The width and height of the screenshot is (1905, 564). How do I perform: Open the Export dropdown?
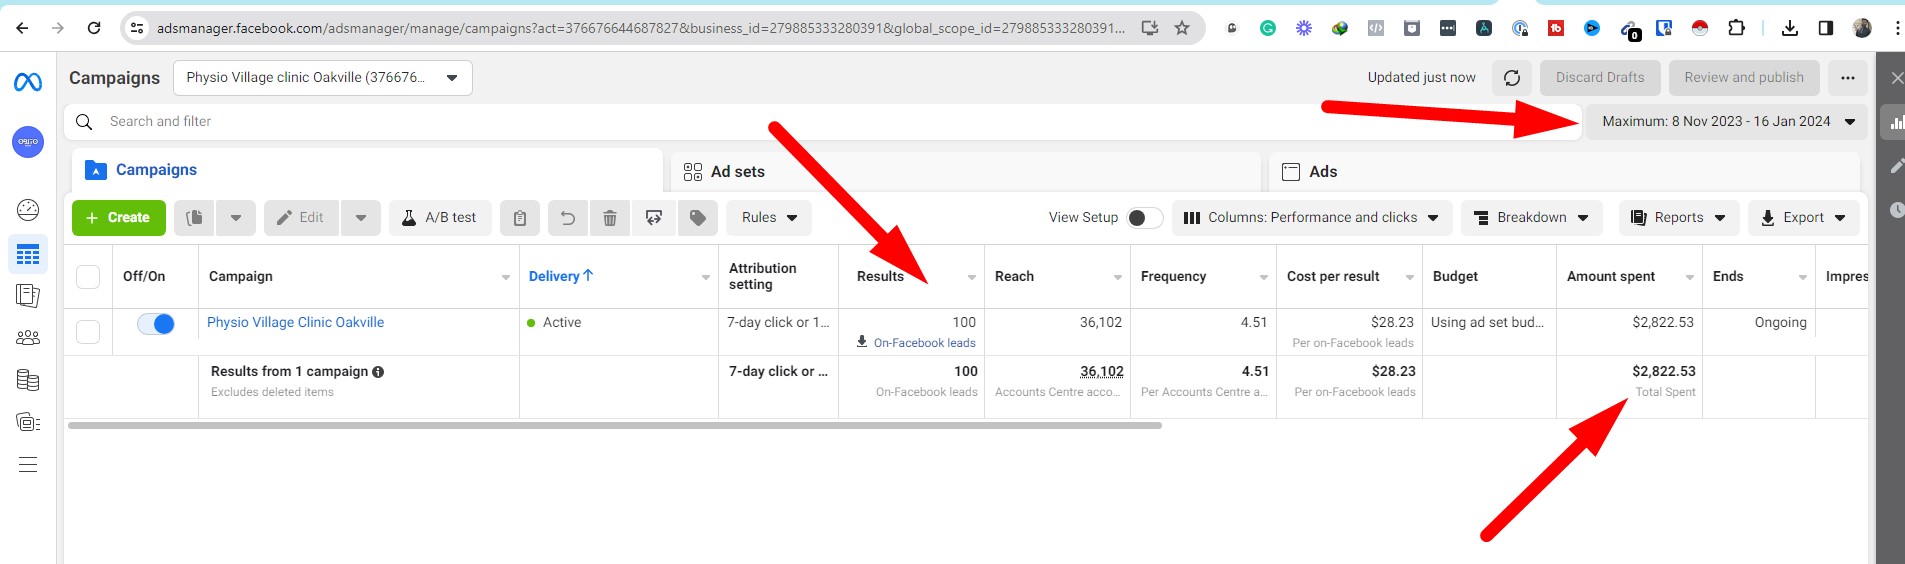pyautogui.click(x=1804, y=218)
